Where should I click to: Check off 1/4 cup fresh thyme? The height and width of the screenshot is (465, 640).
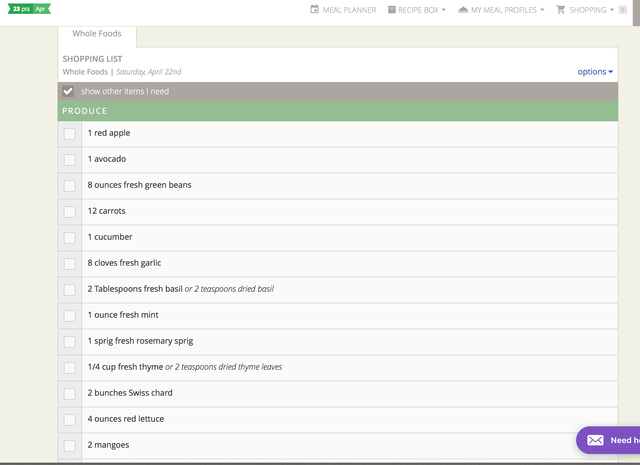click(70, 368)
